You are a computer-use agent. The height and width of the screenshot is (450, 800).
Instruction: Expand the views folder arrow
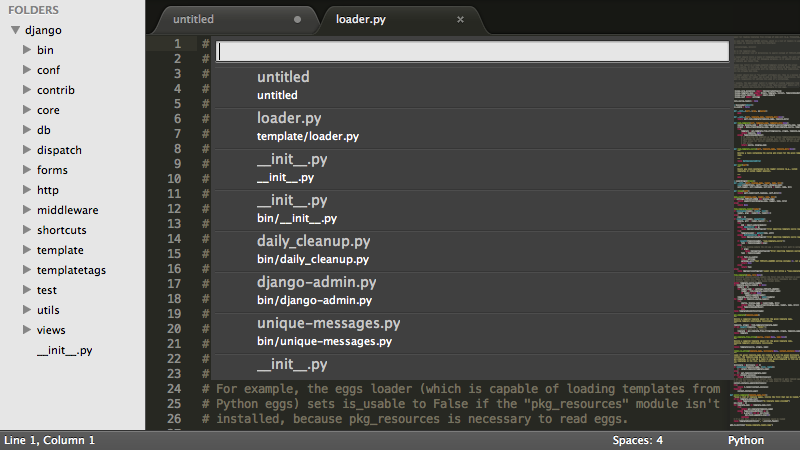click(27, 330)
